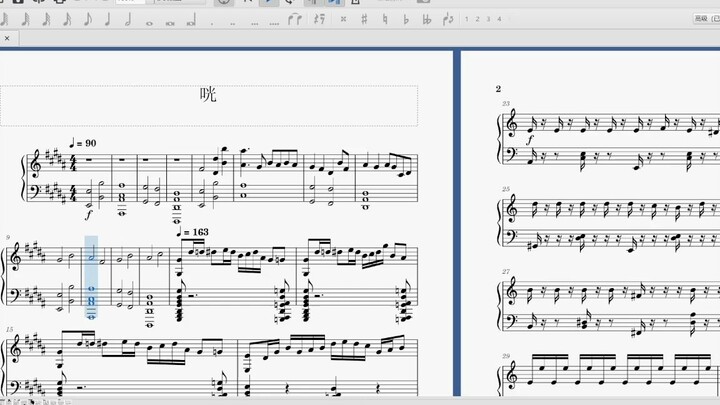
Task: Click the treble clef of first system
Action: [x=35, y=163]
